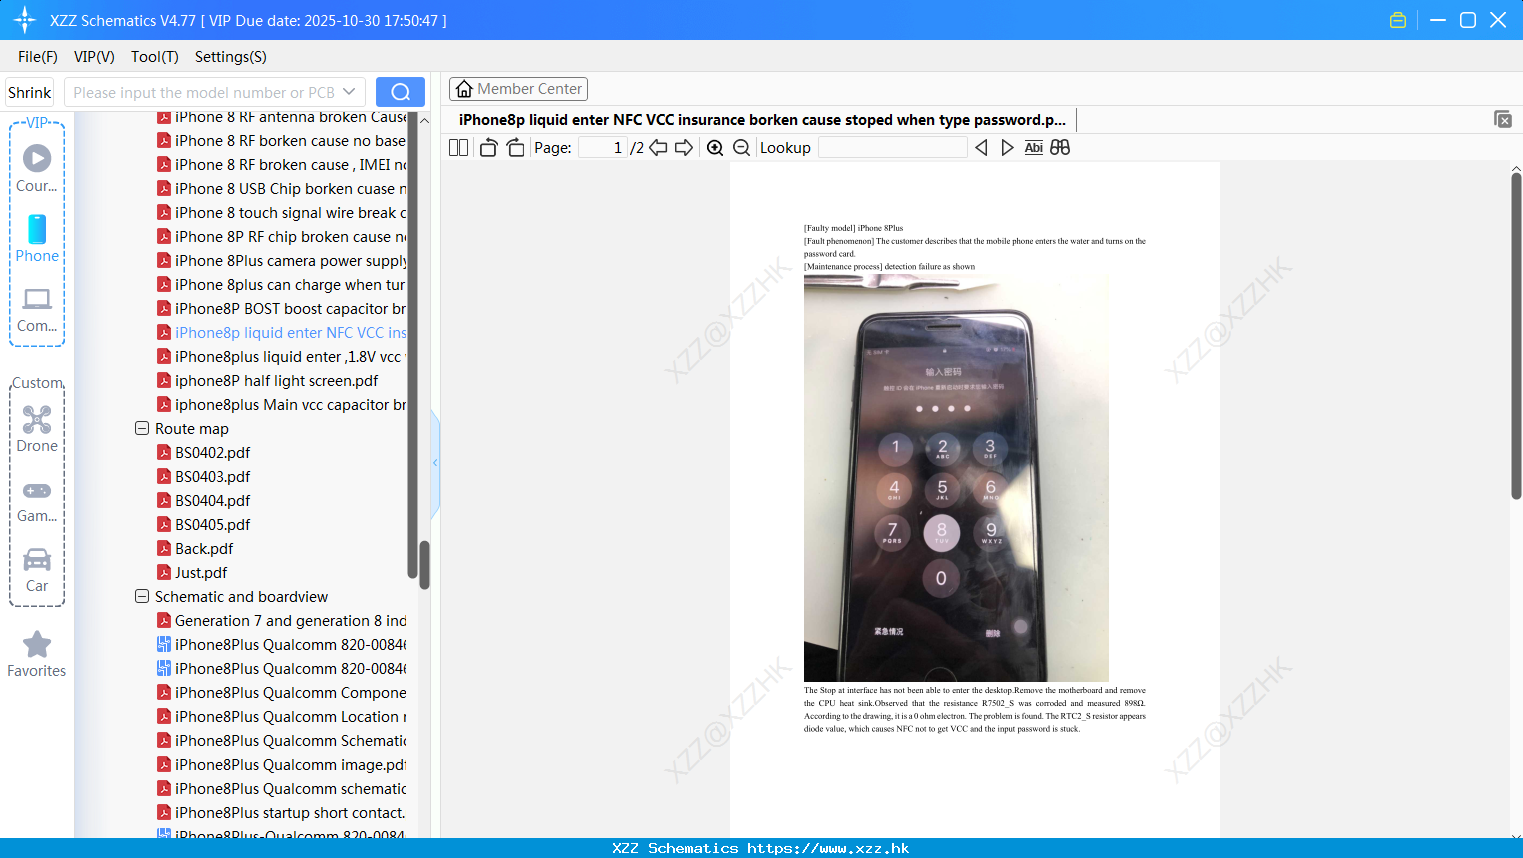Click the XZZ app logo icon

point(25,20)
